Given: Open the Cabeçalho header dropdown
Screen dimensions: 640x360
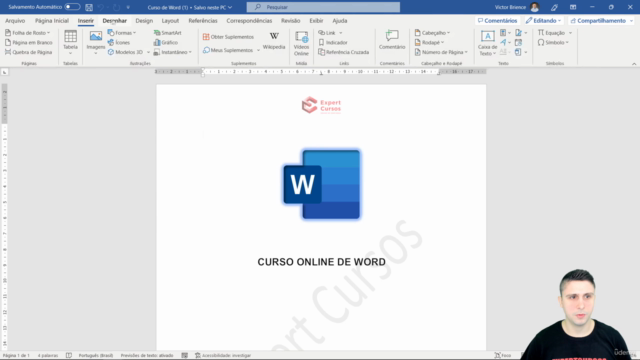Looking at the screenshot, I should pos(432,33).
